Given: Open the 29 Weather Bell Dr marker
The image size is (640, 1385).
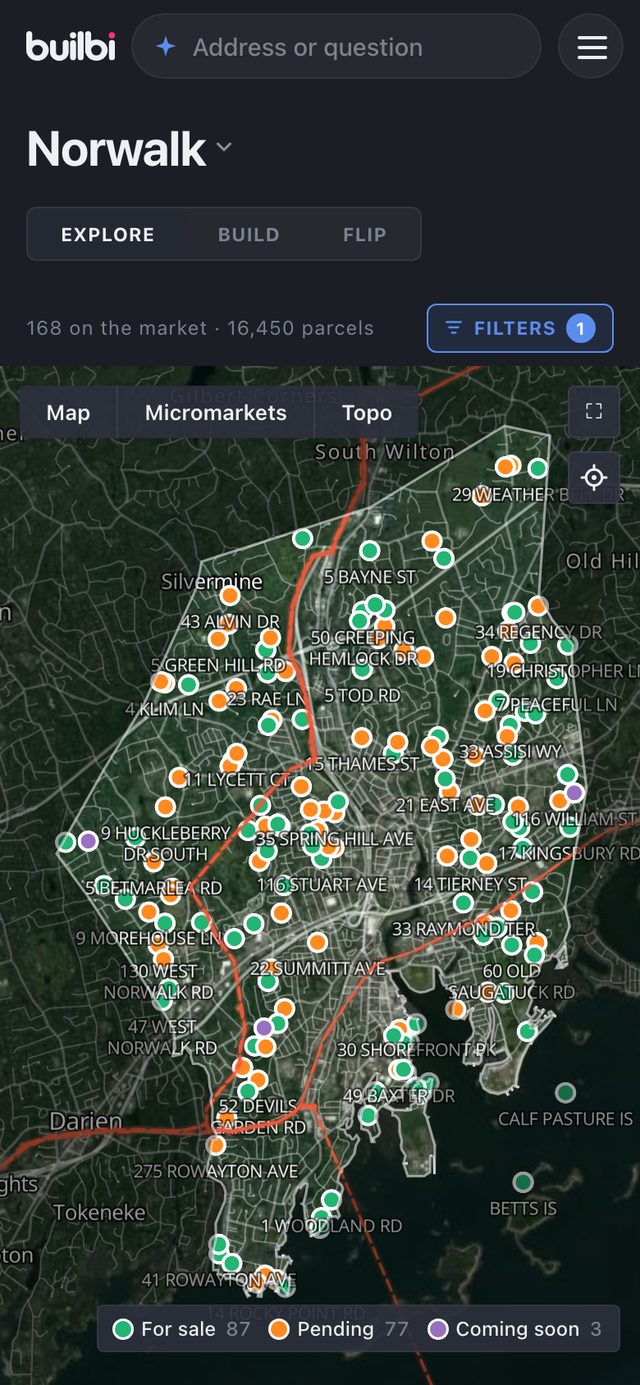Looking at the screenshot, I should pos(482,496).
